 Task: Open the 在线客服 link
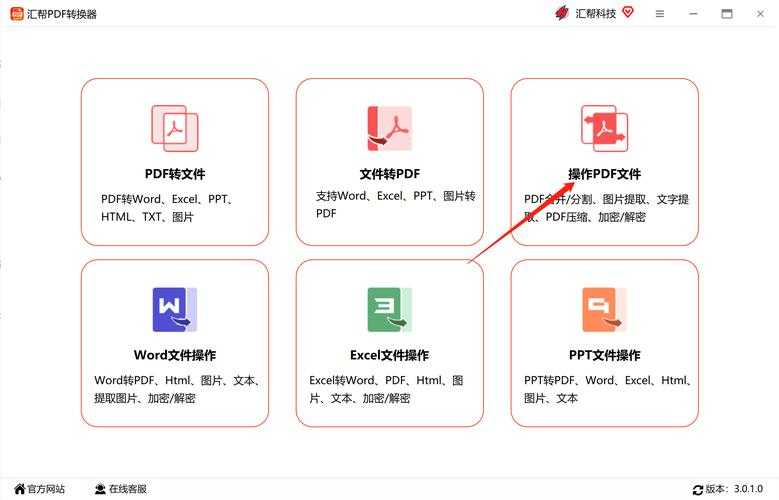(x=128, y=489)
